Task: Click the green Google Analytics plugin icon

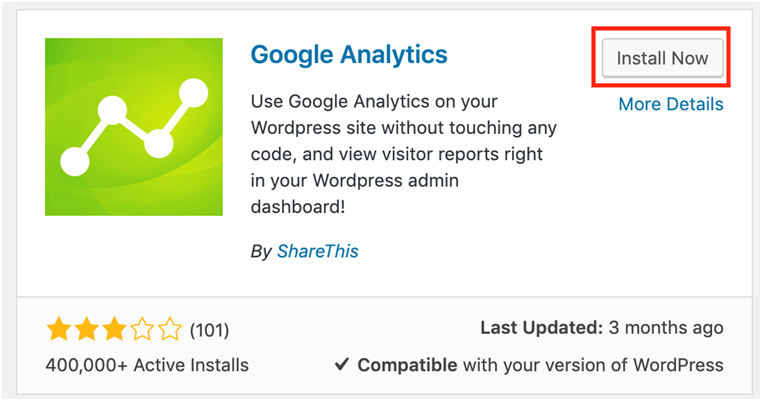Action: (133, 127)
